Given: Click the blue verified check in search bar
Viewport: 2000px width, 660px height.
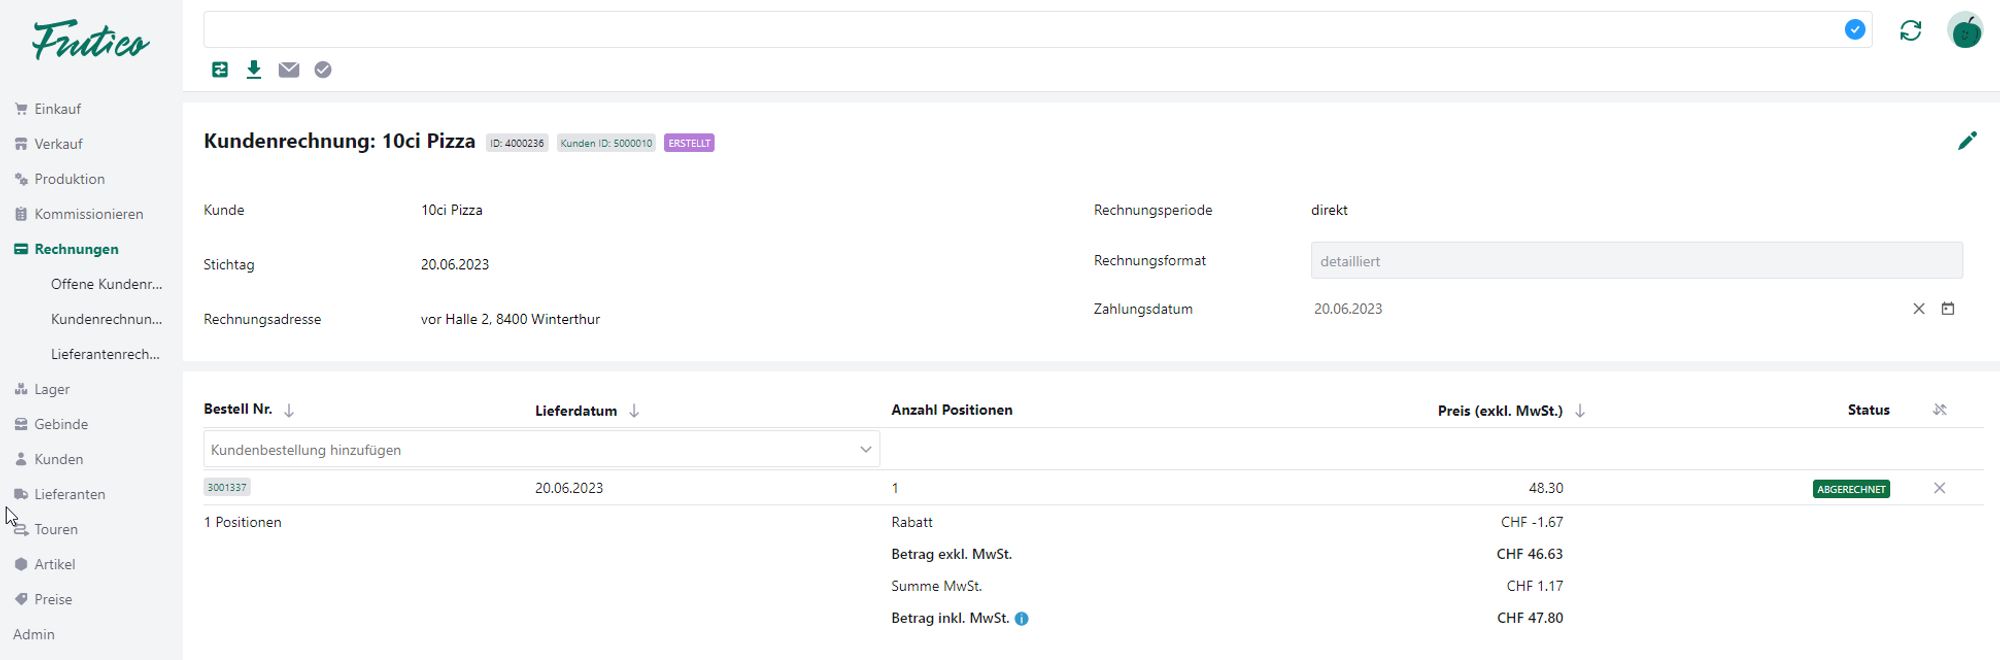Looking at the screenshot, I should tap(1854, 30).
